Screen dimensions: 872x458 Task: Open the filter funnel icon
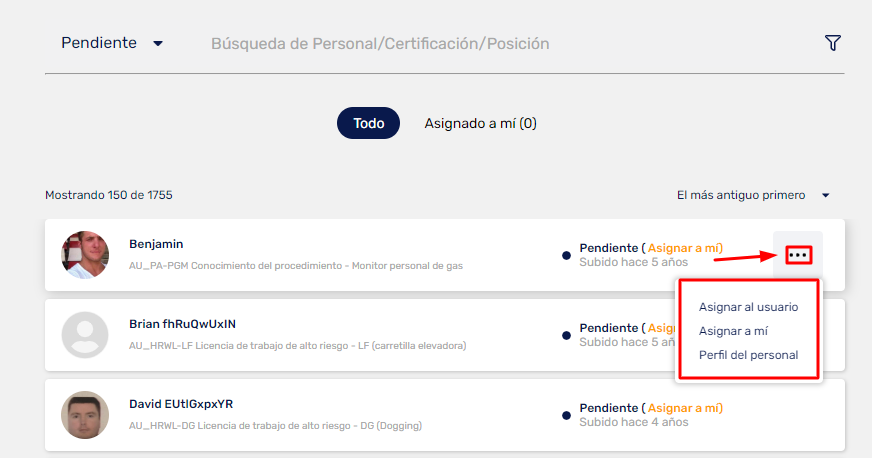point(833,43)
